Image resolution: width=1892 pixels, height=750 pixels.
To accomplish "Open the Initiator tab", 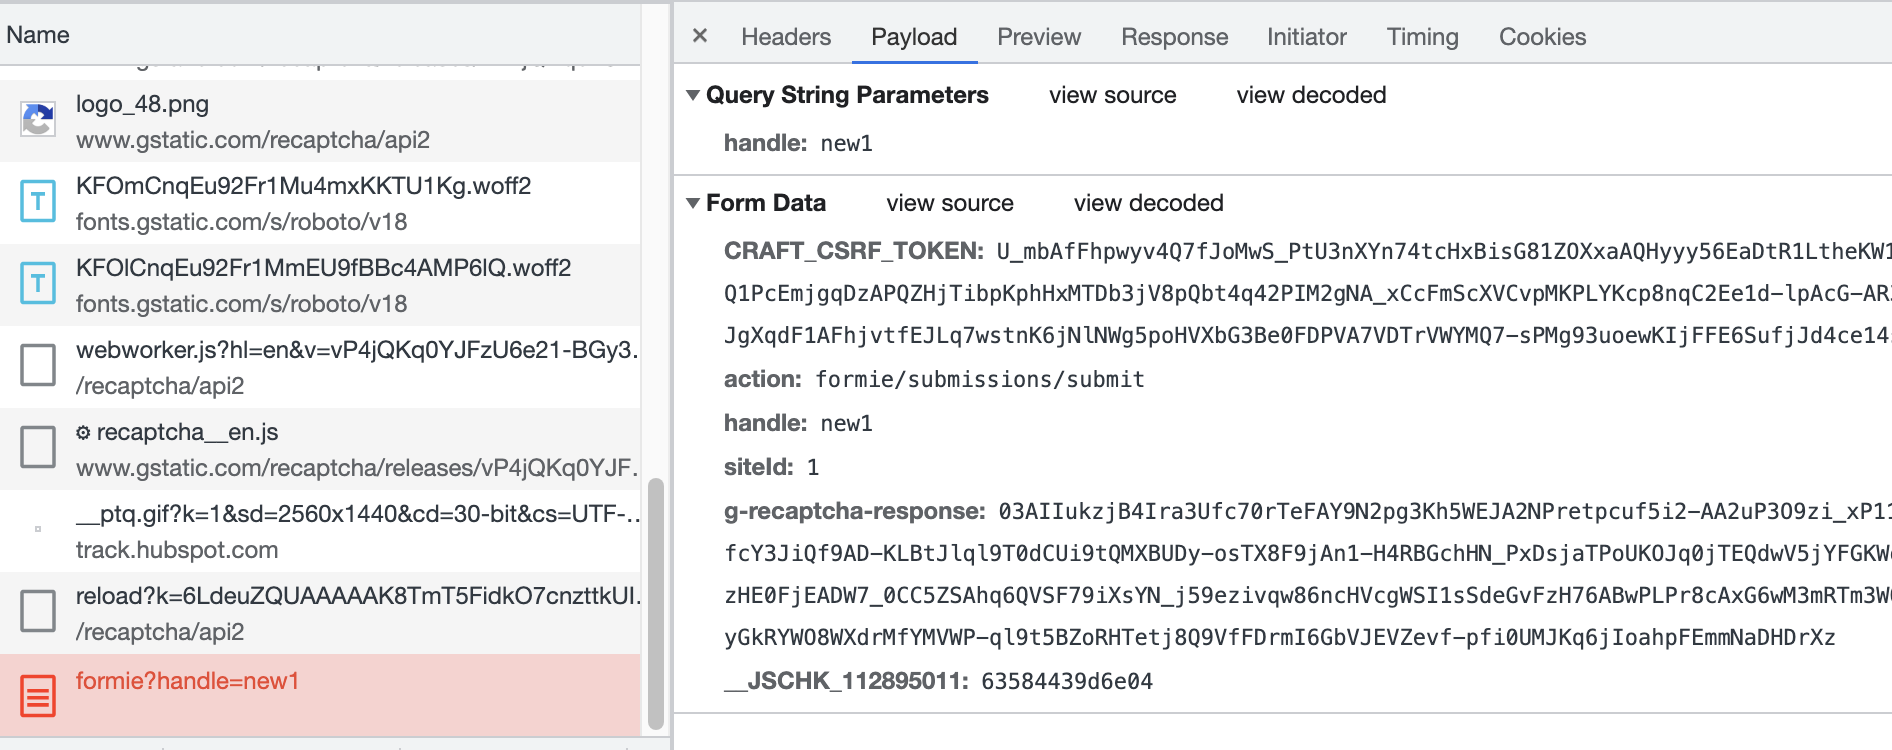I will (1306, 37).
